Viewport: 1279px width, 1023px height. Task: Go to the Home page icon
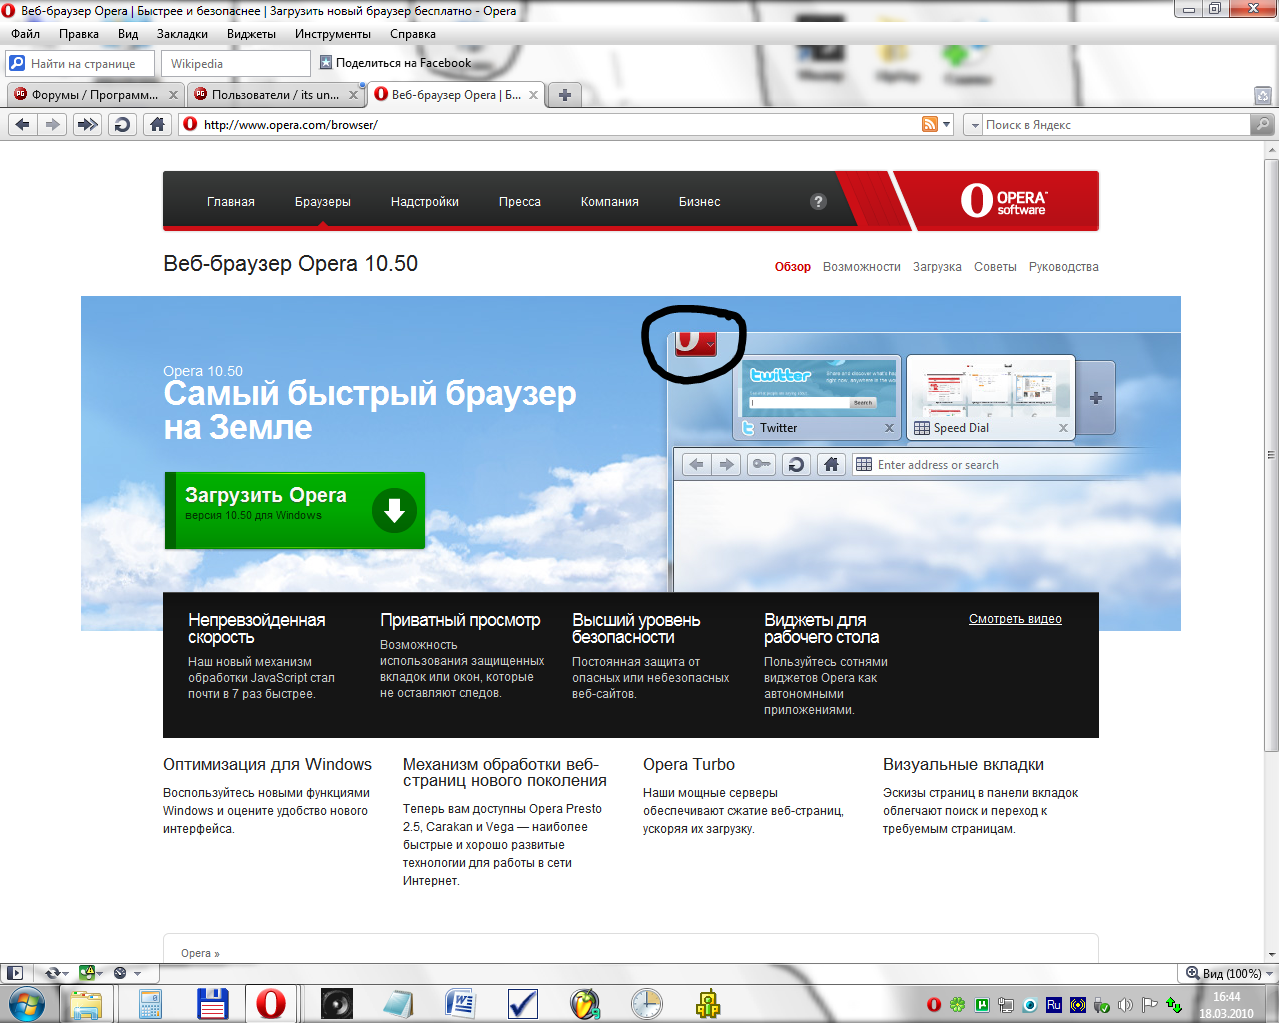pos(157,125)
